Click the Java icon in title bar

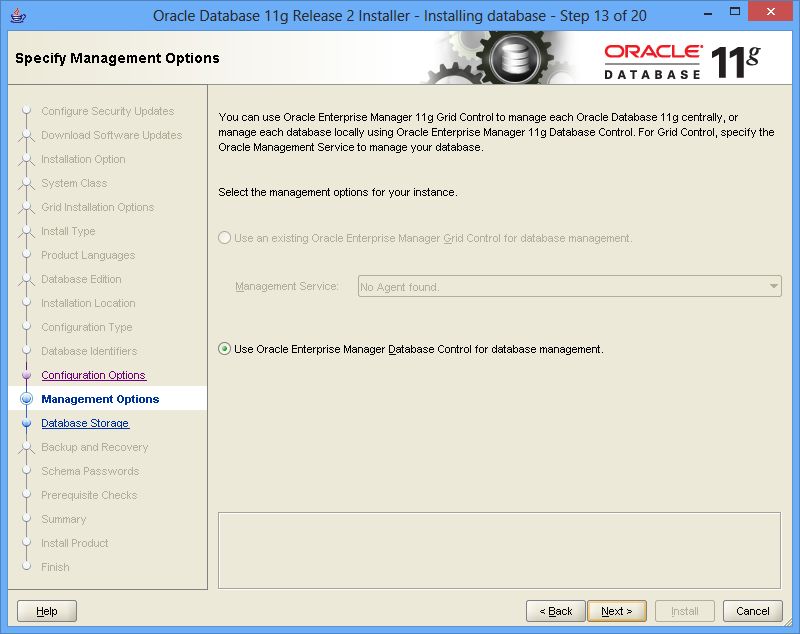pyautogui.click(x=18, y=15)
